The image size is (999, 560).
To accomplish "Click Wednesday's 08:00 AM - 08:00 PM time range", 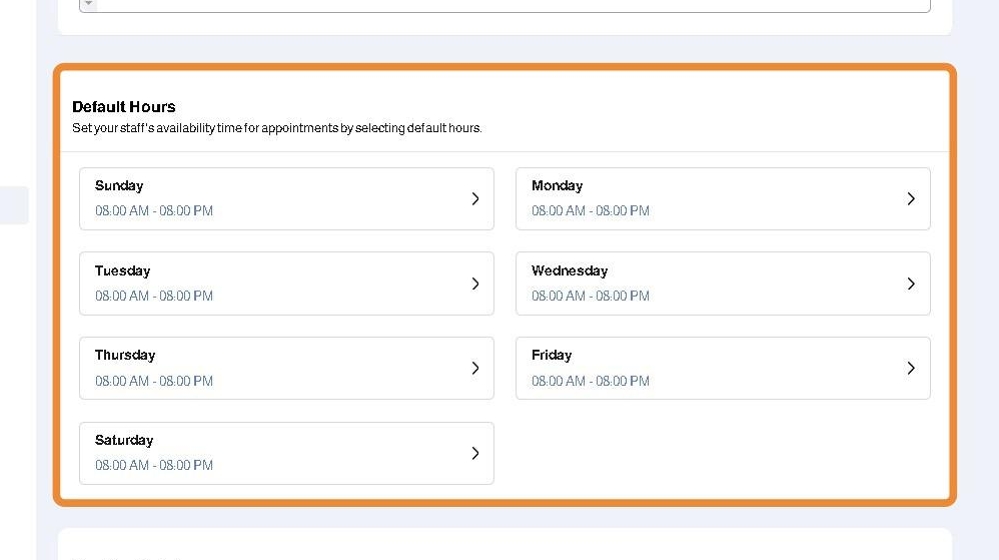I will [x=590, y=296].
